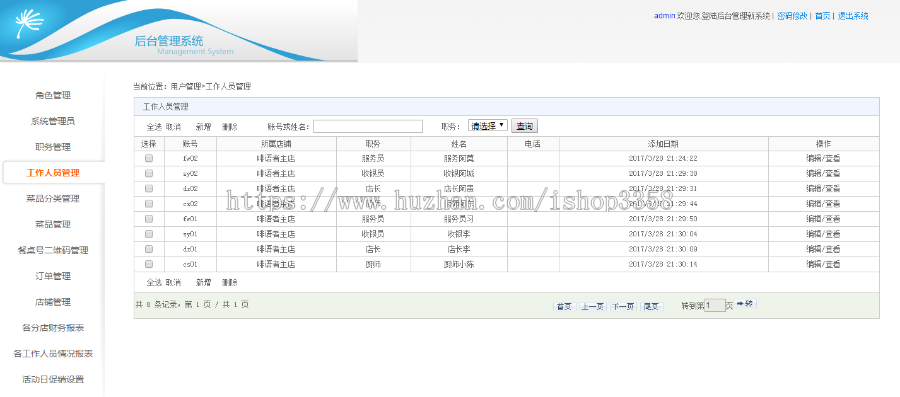This screenshot has width=900, height=397.
Task: Open 编辑/查看 for account cs01
Action: pos(823,264)
